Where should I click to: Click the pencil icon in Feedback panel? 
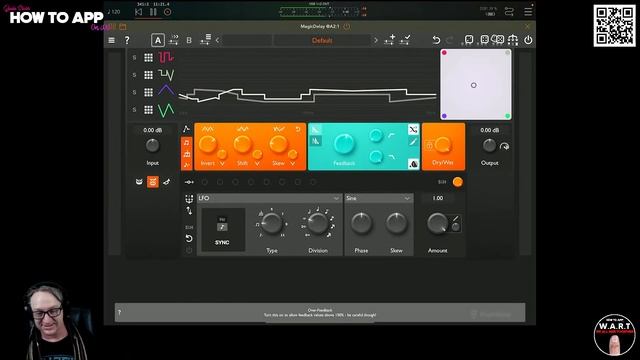pos(413,142)
